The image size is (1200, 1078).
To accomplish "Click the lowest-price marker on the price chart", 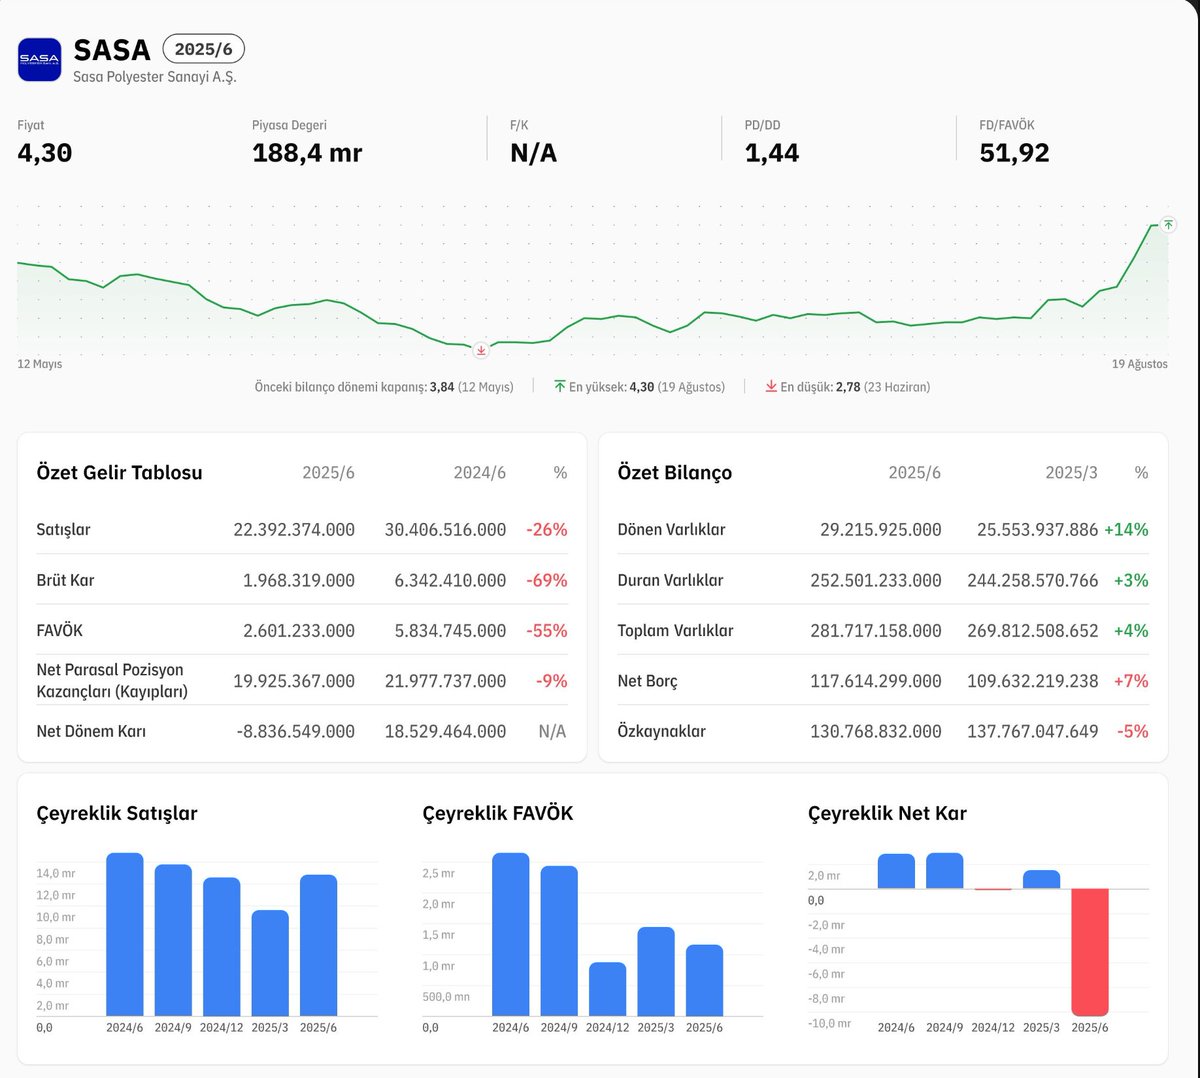I will [481, 350].
